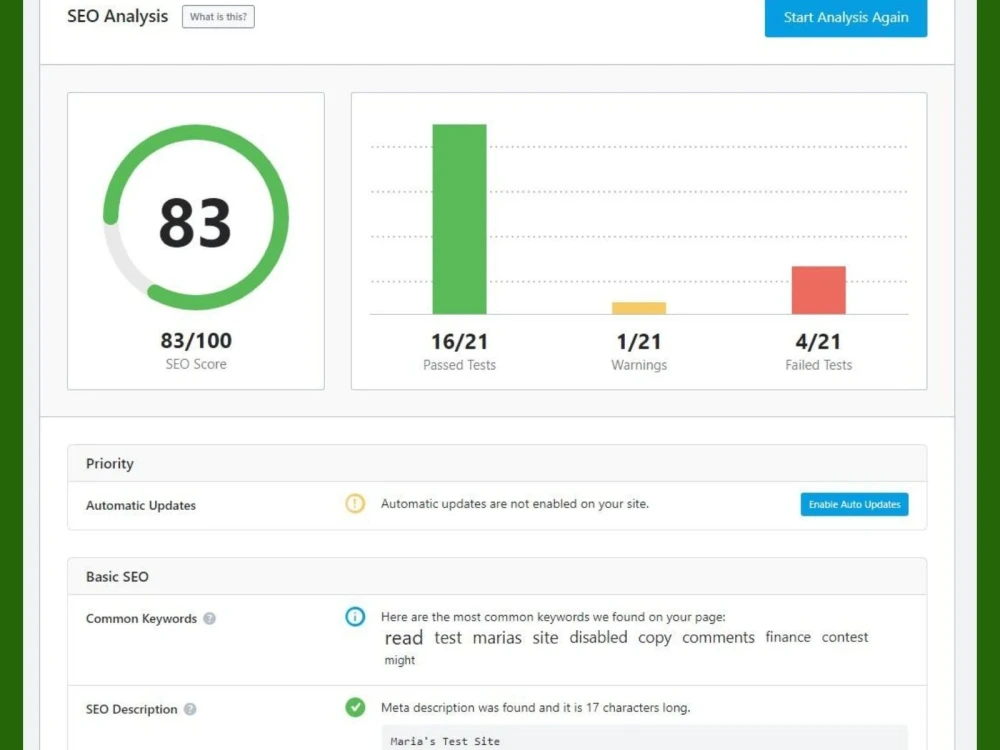Click the keyword 'copy'
1000x750 pixels.
pyautogui.click(x=655, y=638)
